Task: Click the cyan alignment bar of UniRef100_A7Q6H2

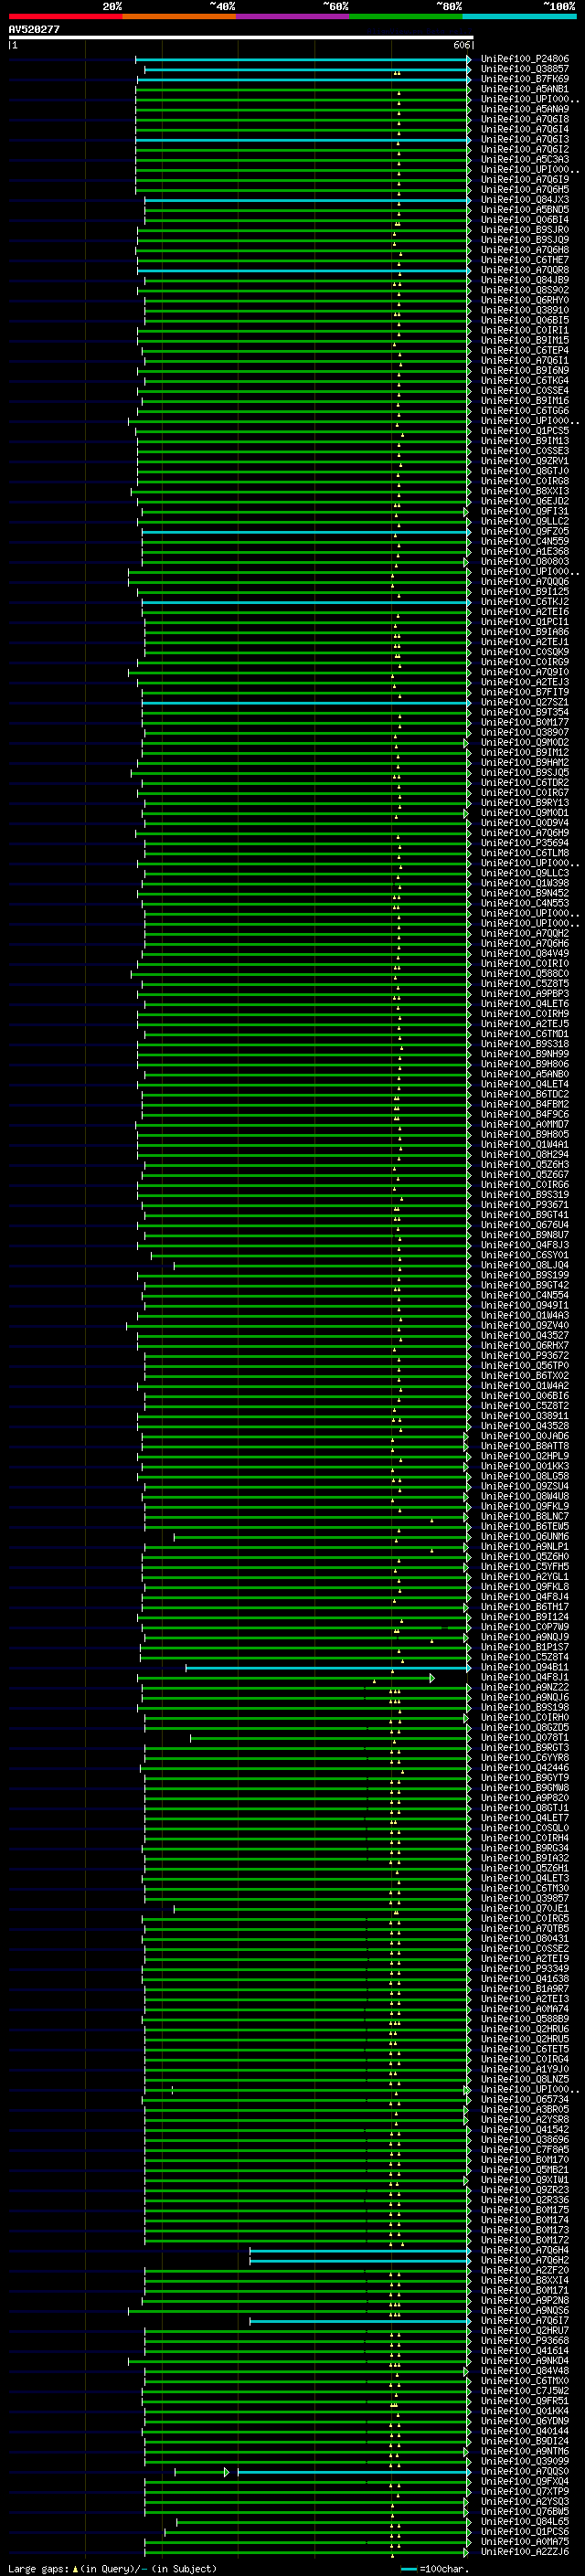Action: pyautogui.click(x=359, y=2261)
